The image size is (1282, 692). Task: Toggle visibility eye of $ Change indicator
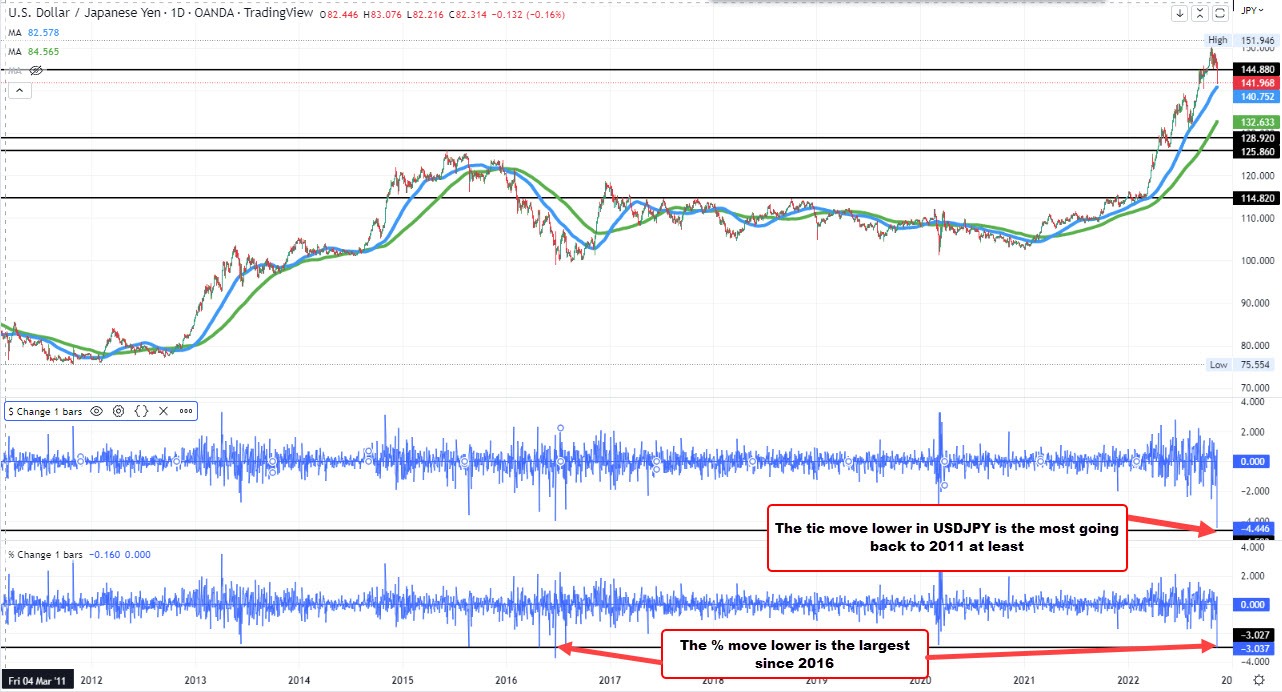97,411
